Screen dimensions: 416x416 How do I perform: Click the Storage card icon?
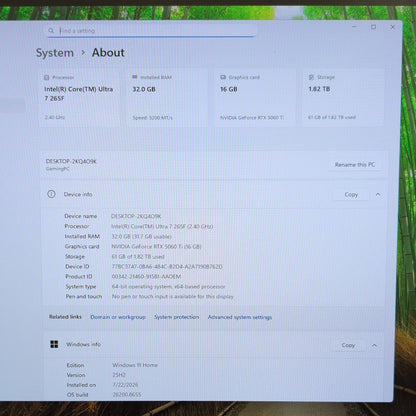[x=311, y=77]
